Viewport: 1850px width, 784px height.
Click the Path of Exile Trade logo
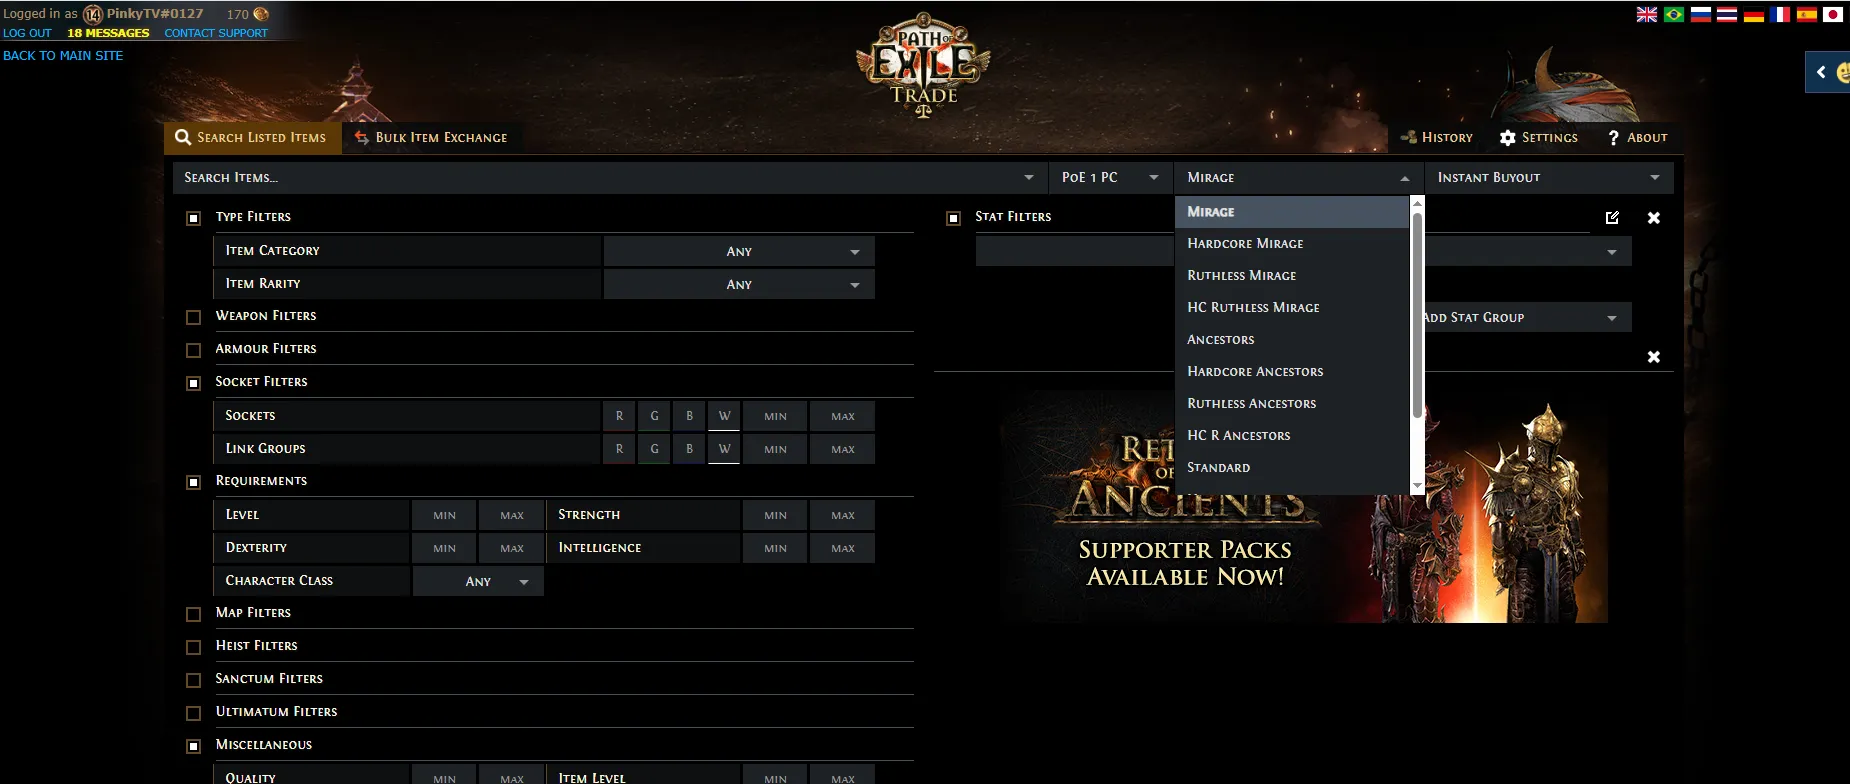tap(924, 66)
